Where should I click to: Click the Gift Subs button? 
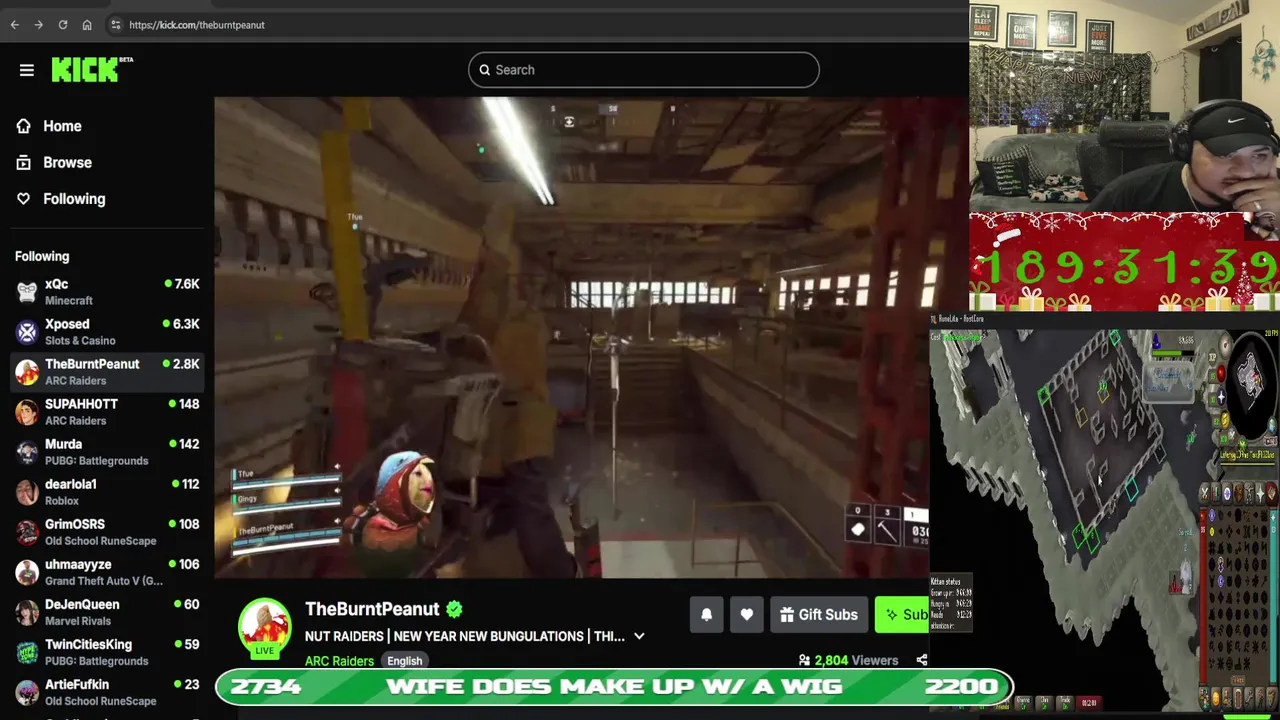coord(818,615)
